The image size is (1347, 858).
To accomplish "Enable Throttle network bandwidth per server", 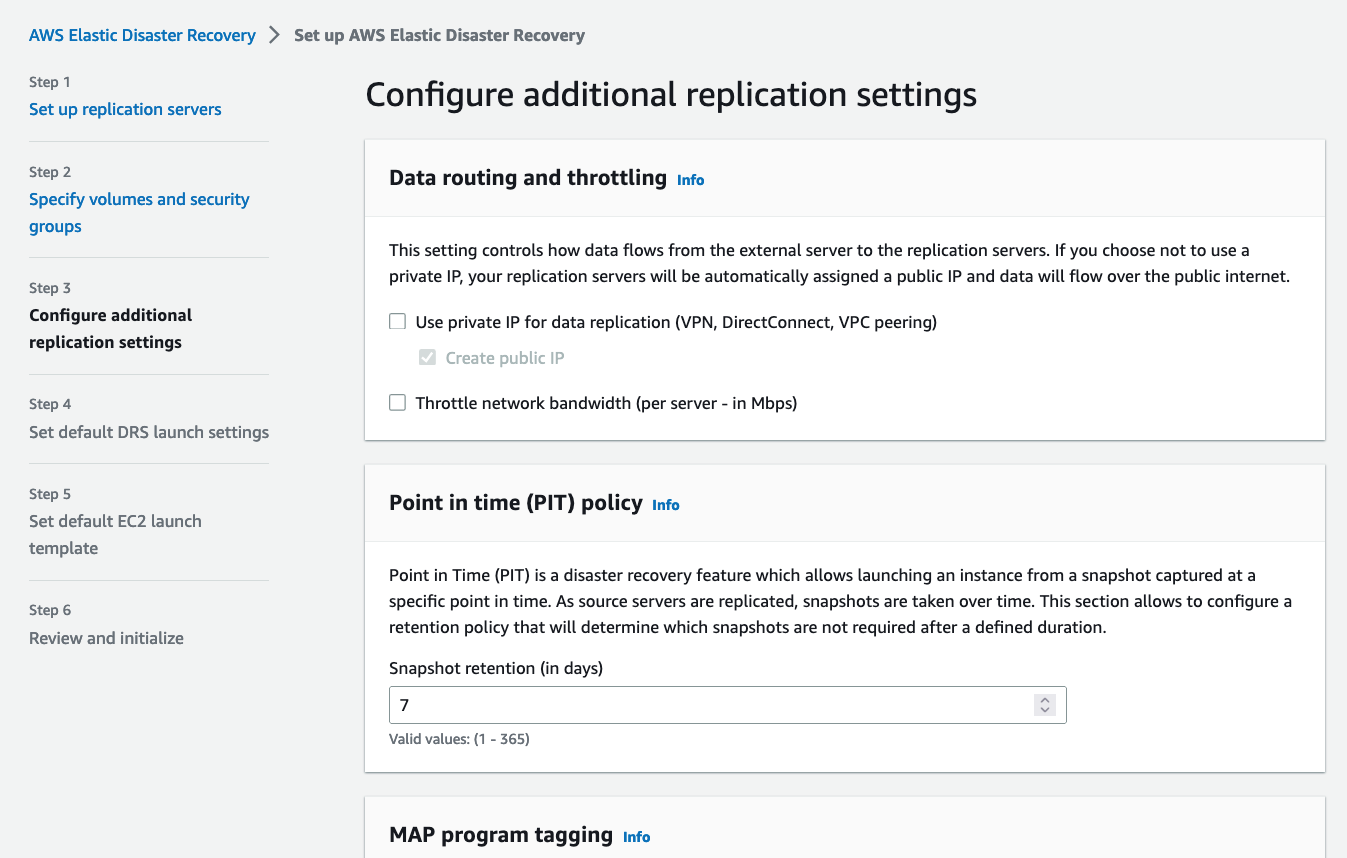I will click(x=397, y=402).
